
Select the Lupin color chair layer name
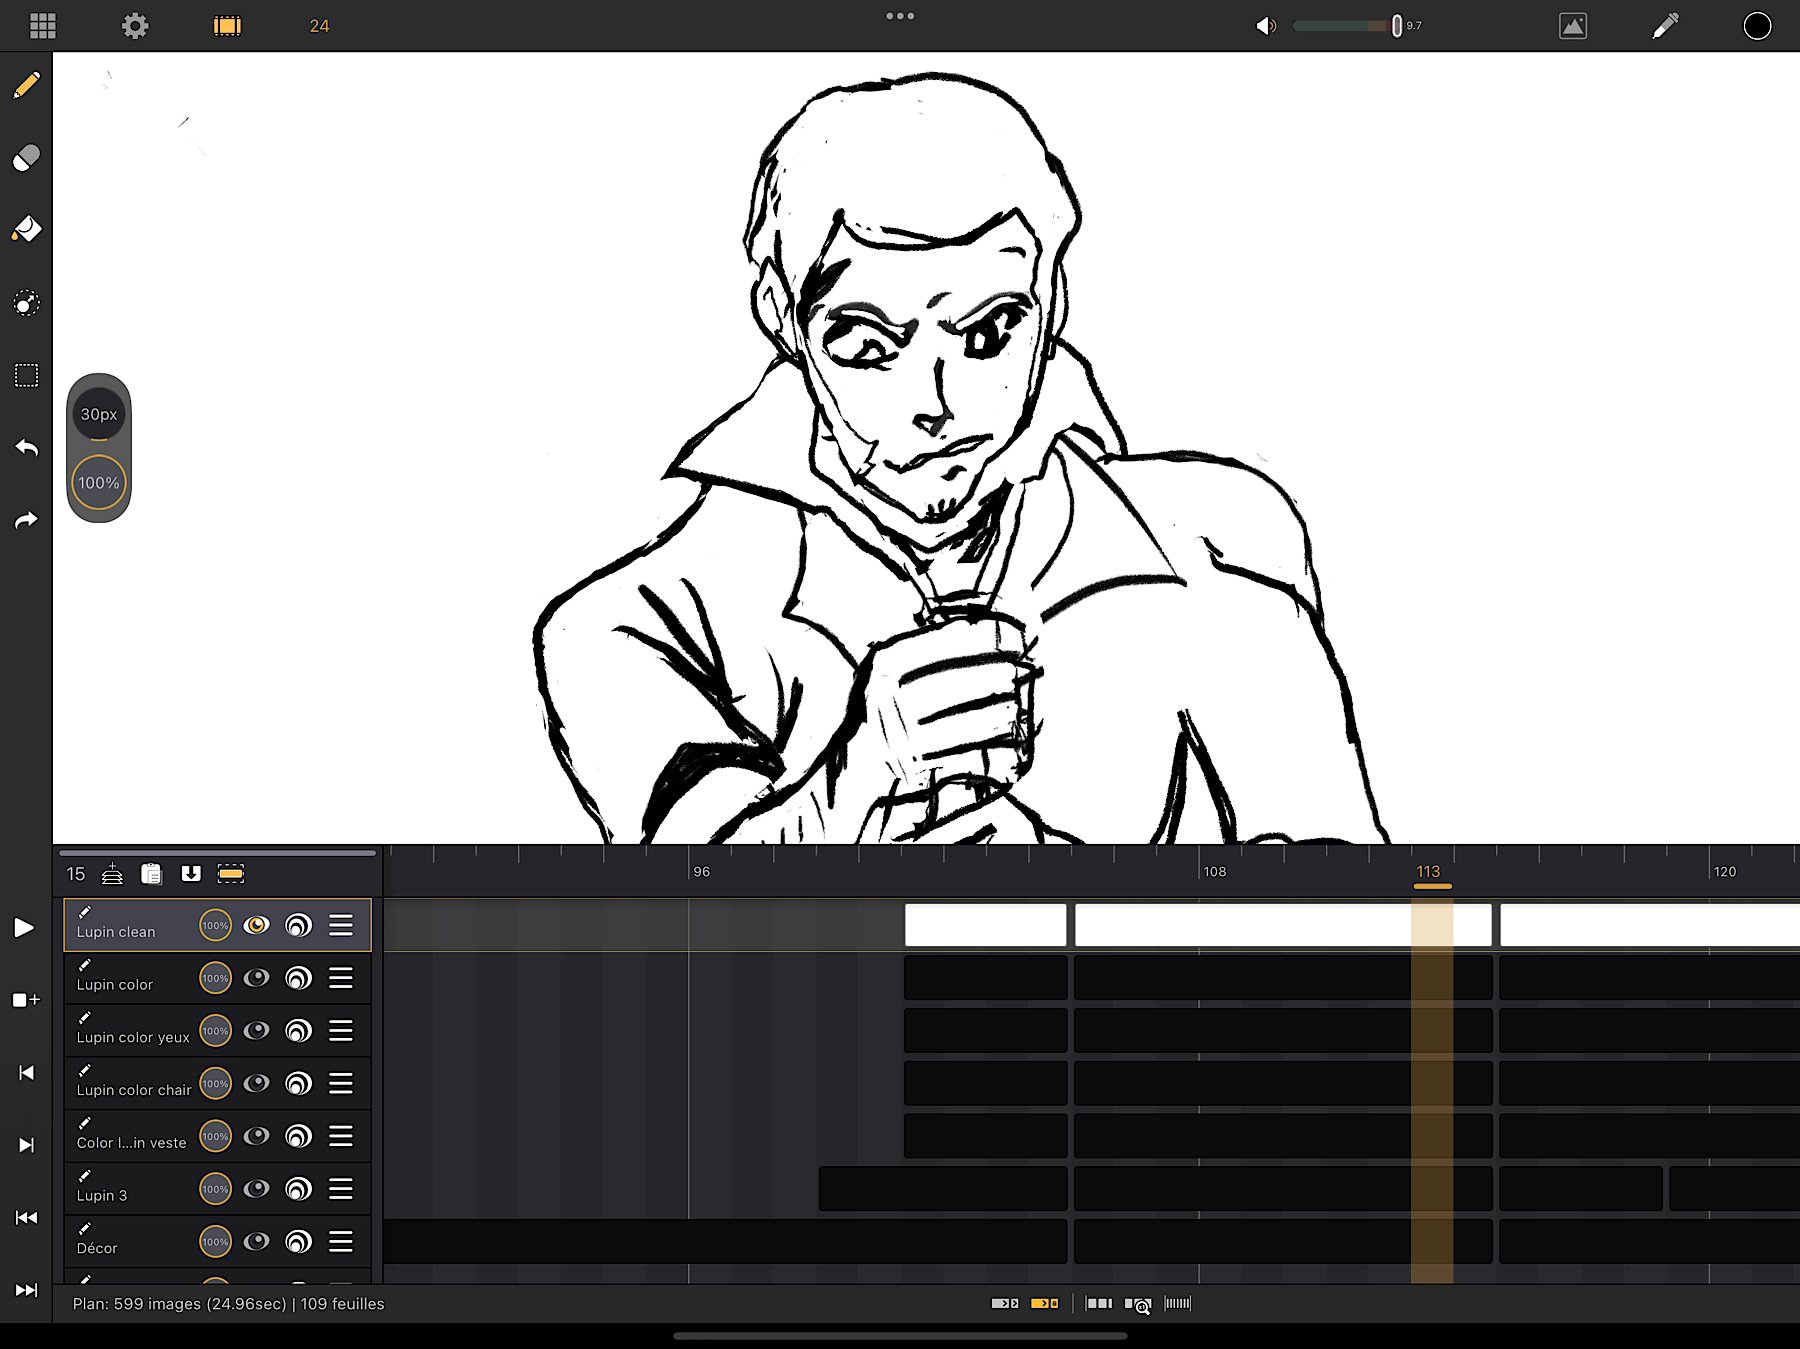point(134,1090)
